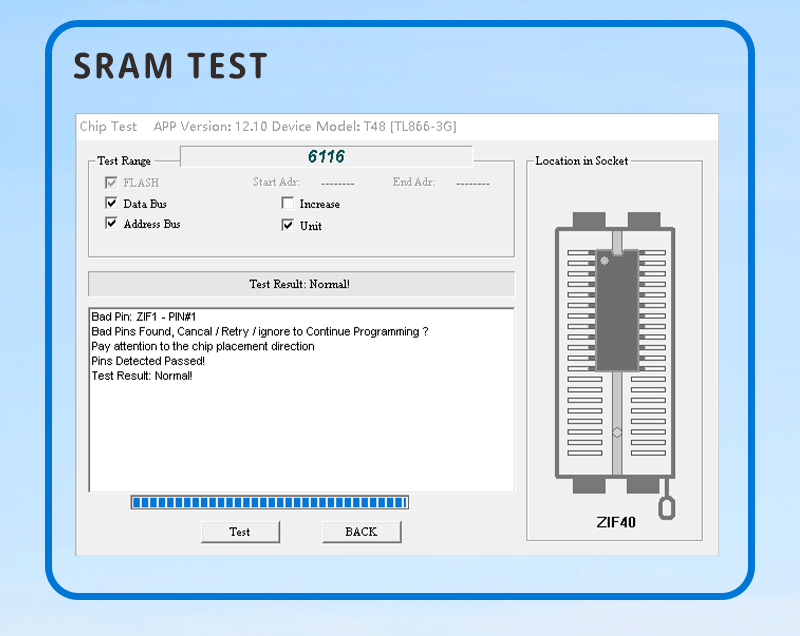Click the blue test progress bar
The image size is (800, 636).
269,502
